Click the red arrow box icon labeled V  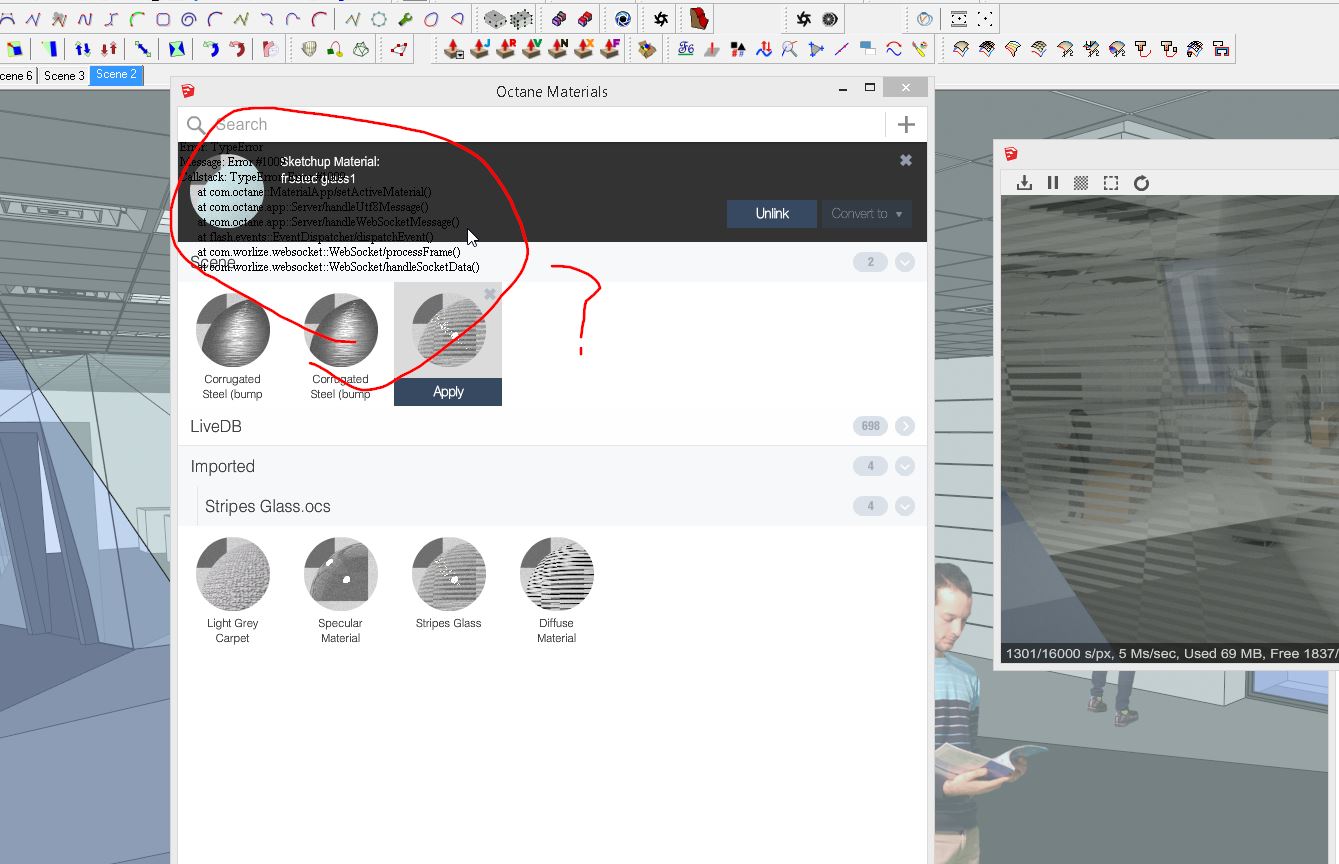coord(532,48)
